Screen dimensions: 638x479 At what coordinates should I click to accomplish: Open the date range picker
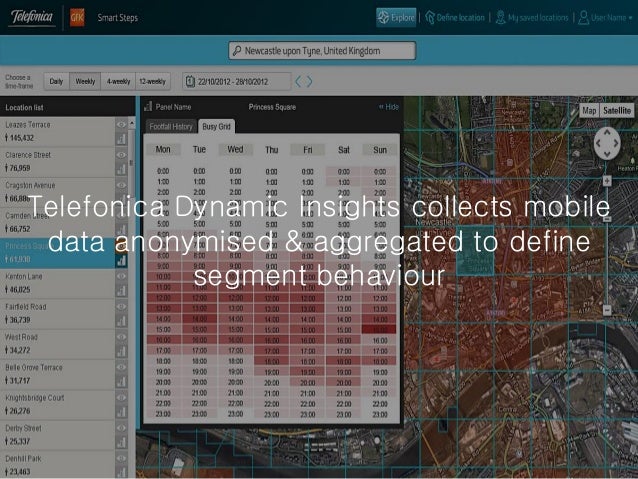coord(237,81)
